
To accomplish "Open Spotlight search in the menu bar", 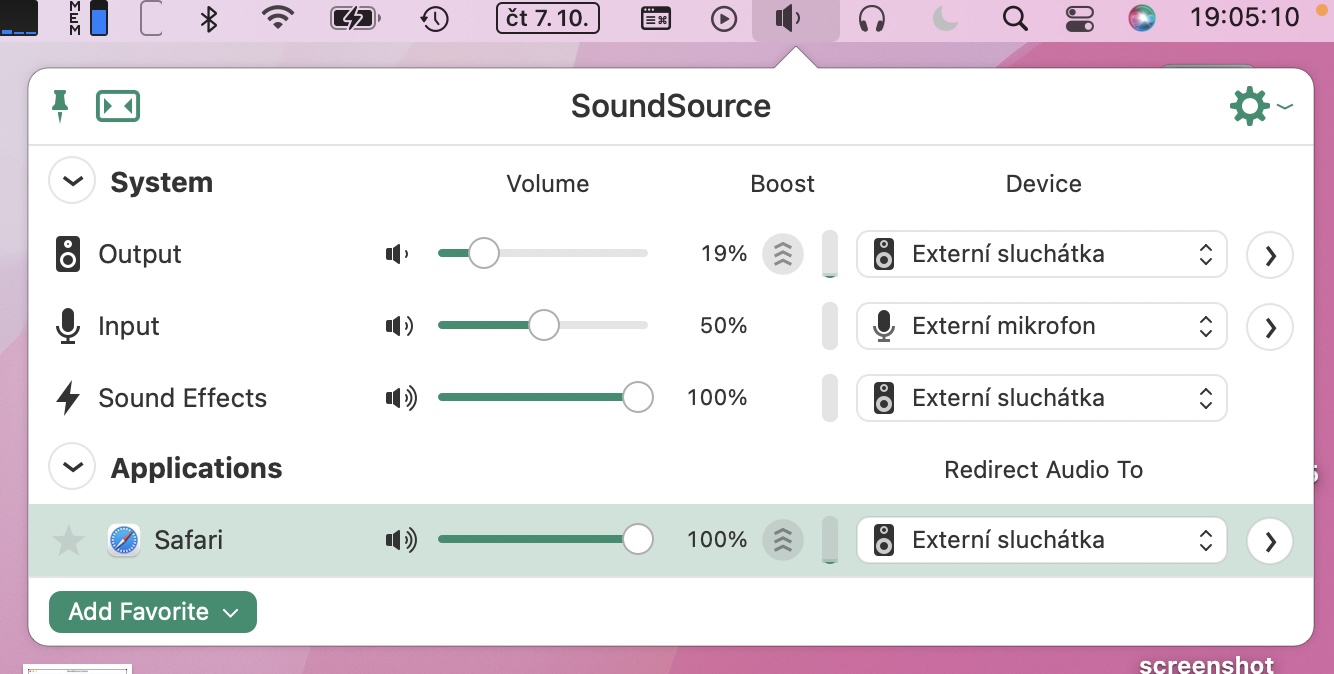I will (1015, 19).
